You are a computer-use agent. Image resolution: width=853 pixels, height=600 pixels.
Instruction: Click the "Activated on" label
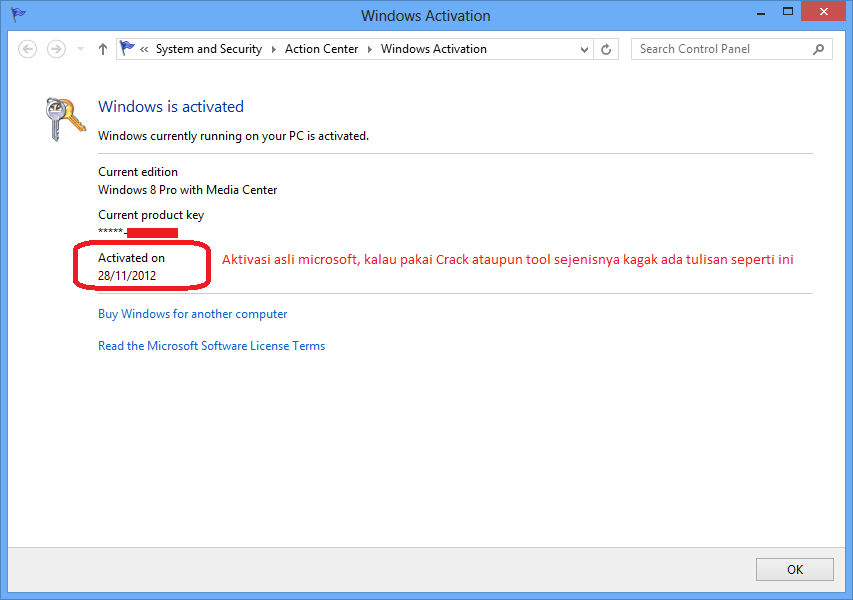[131, 258]
